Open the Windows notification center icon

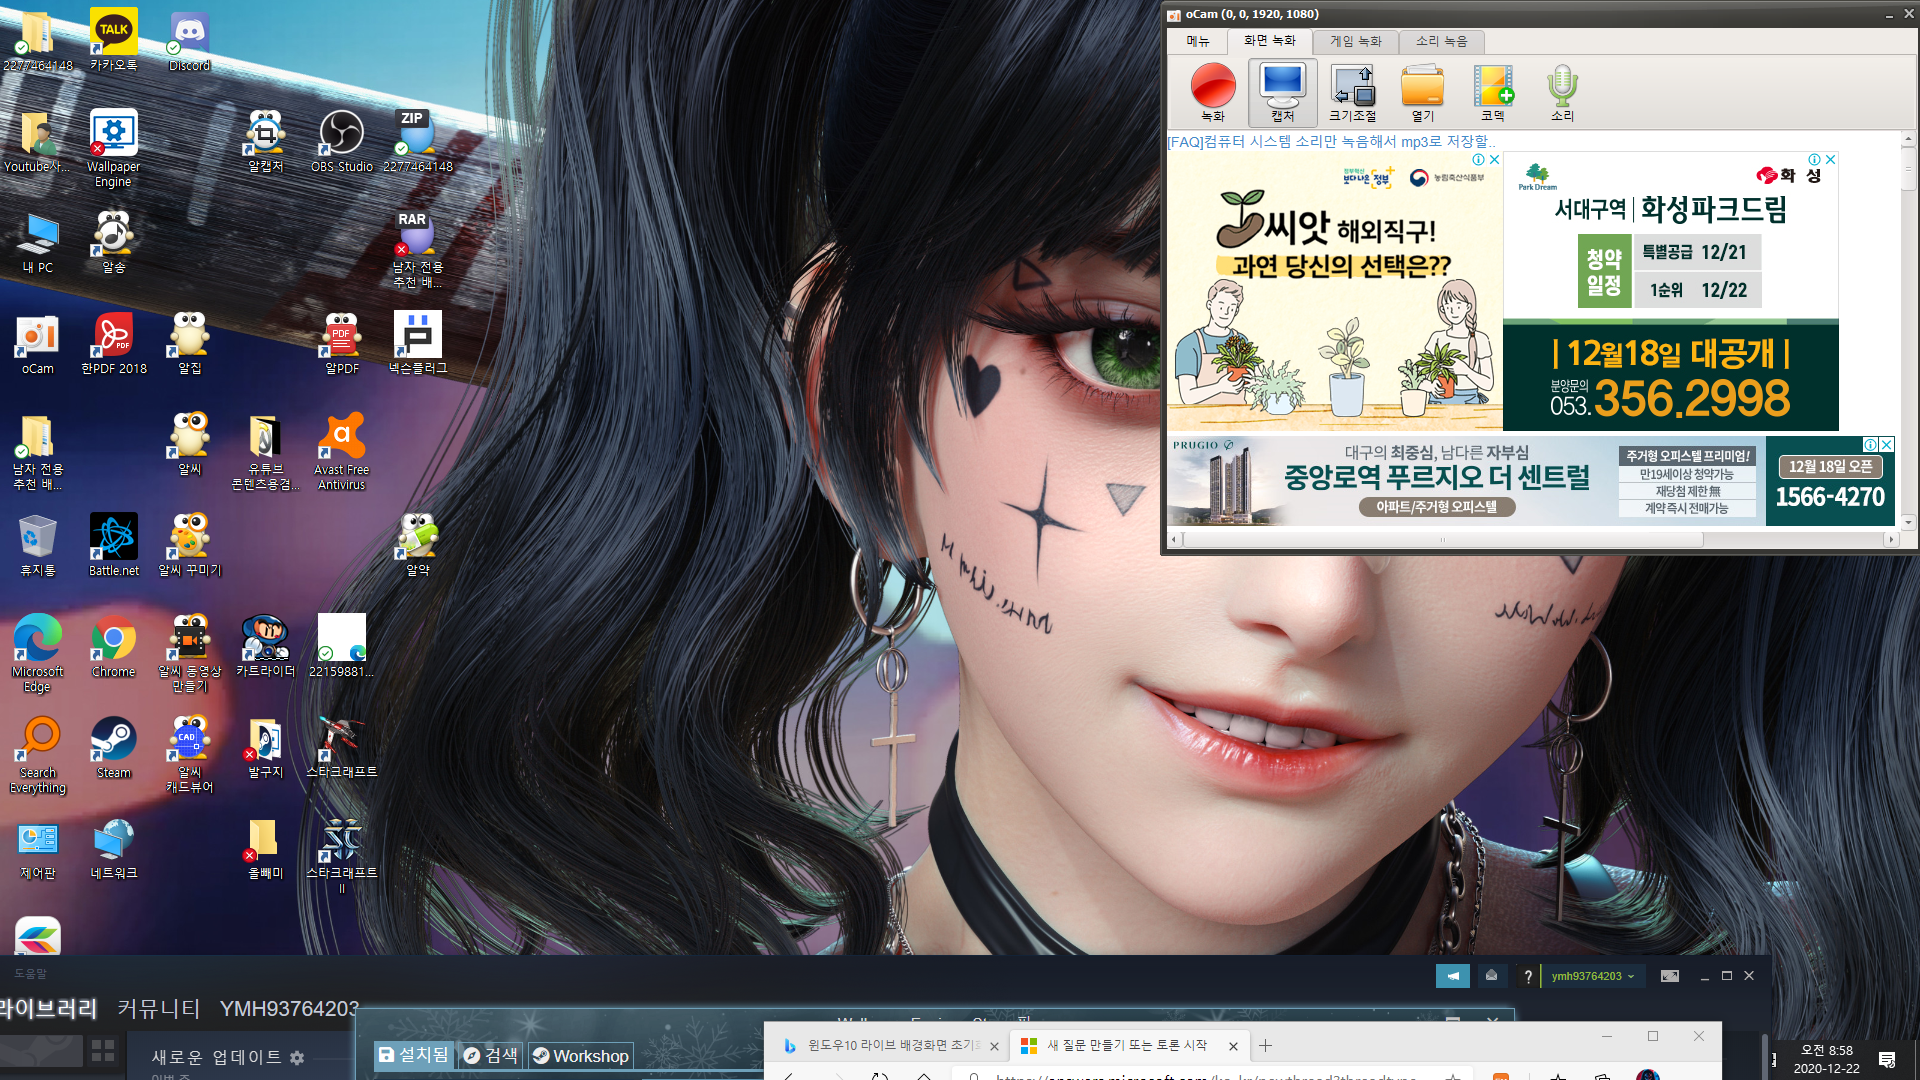[x=1887, y=1060]
